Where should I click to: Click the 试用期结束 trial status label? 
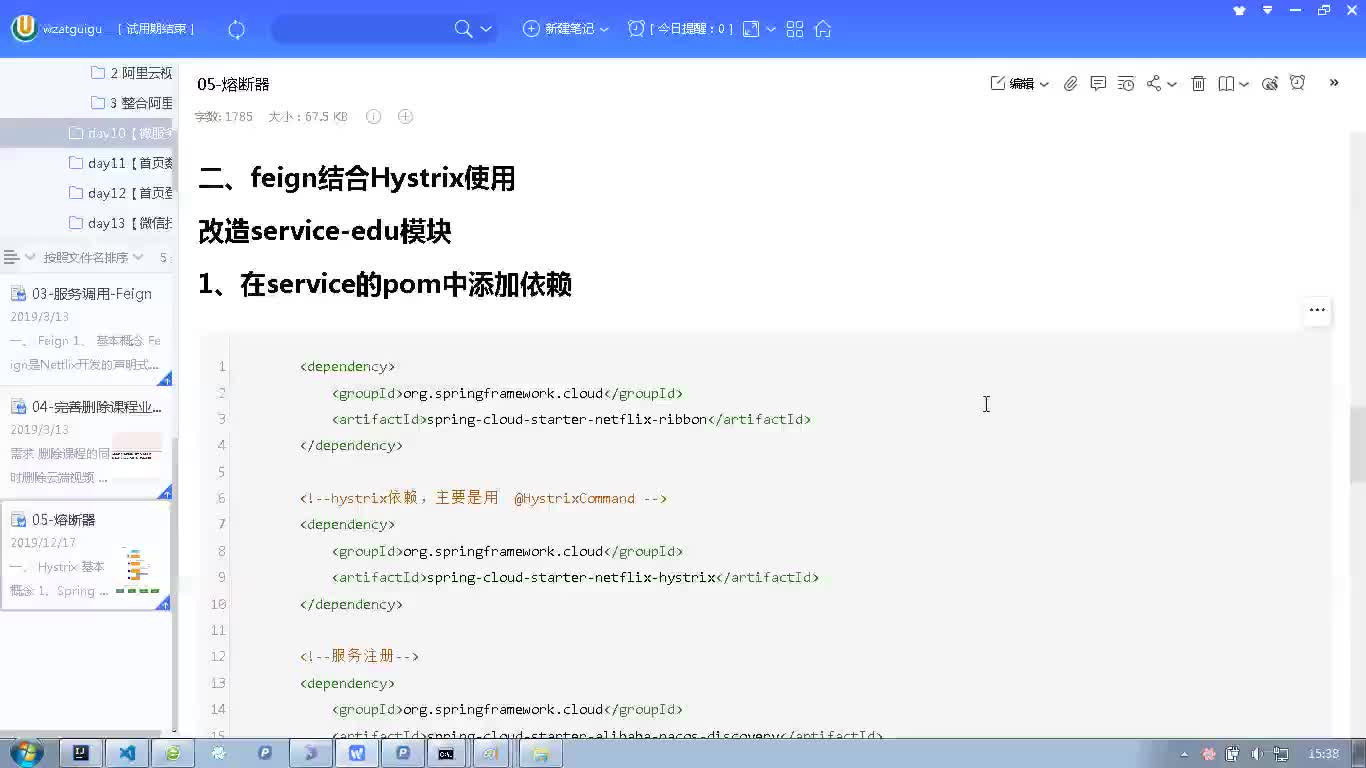tap(157, 29)
